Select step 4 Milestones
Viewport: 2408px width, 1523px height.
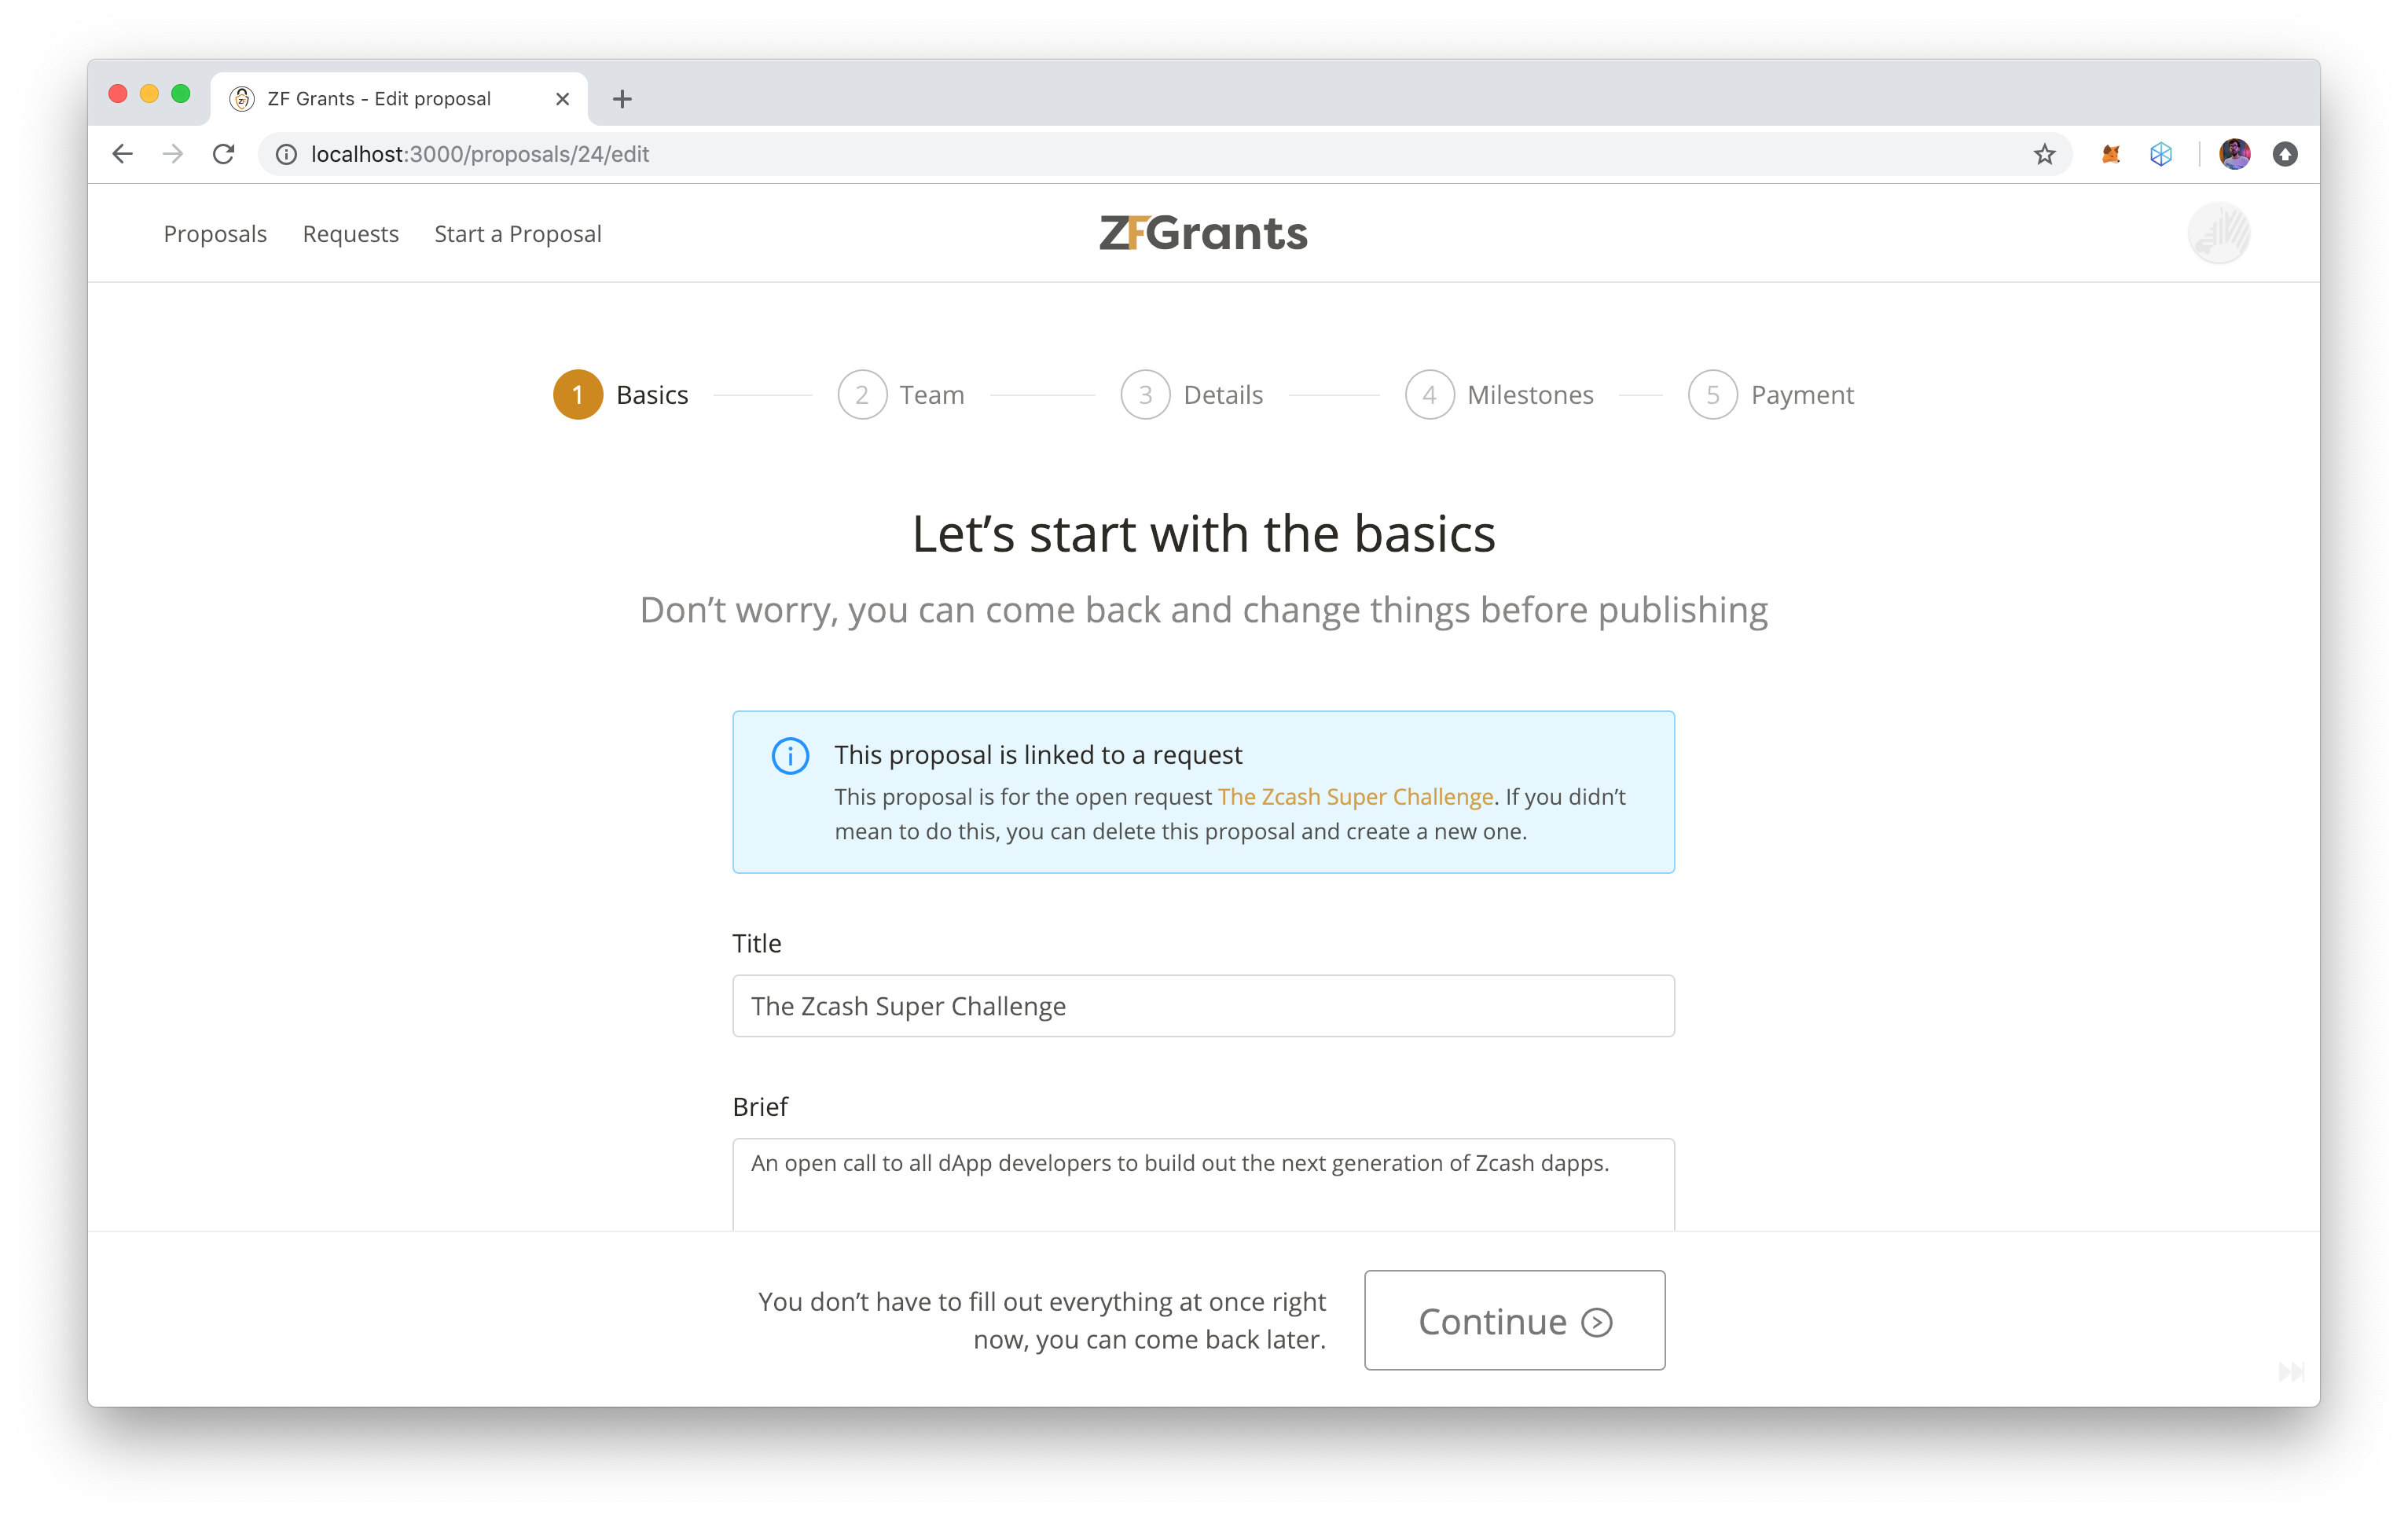click(x=1499, y=395)
